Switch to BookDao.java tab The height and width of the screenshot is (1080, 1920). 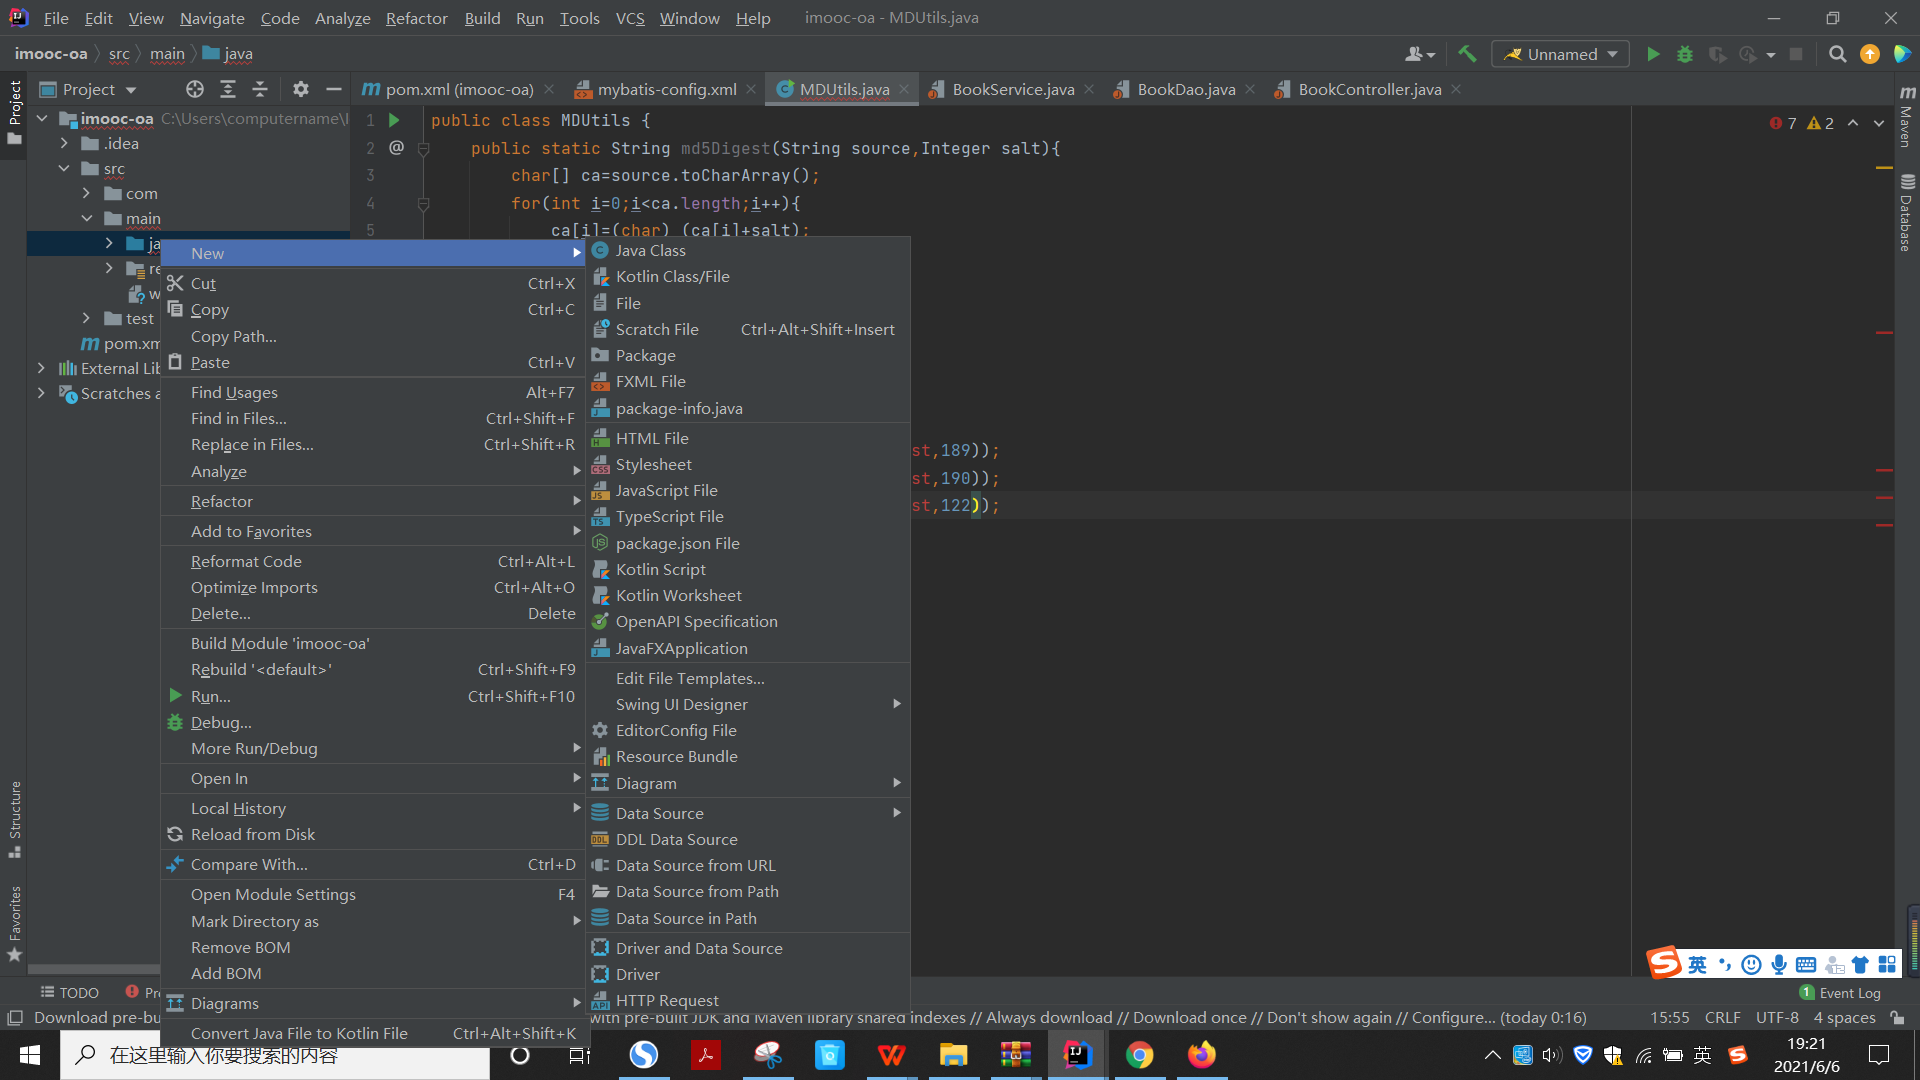1186,89
